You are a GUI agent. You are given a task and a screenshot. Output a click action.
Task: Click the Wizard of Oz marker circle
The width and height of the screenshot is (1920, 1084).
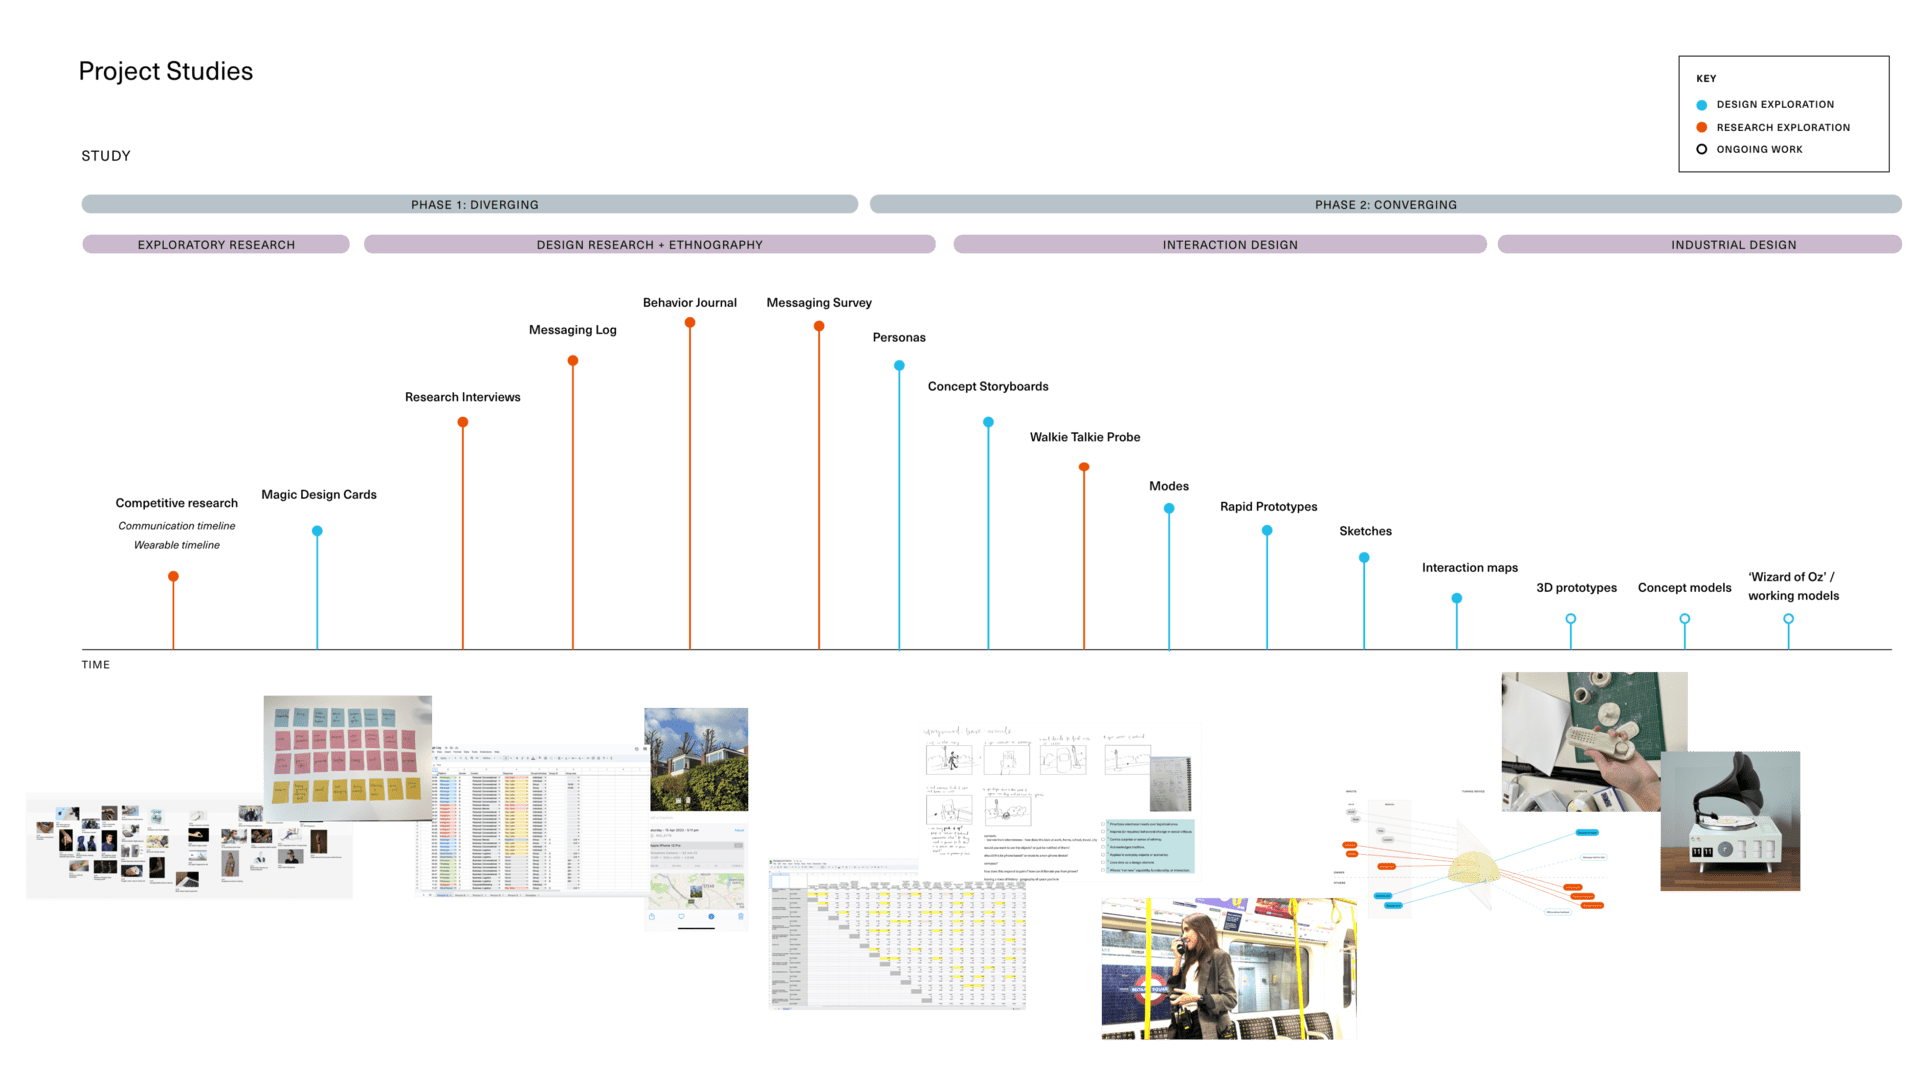(x=1789, y=619)
